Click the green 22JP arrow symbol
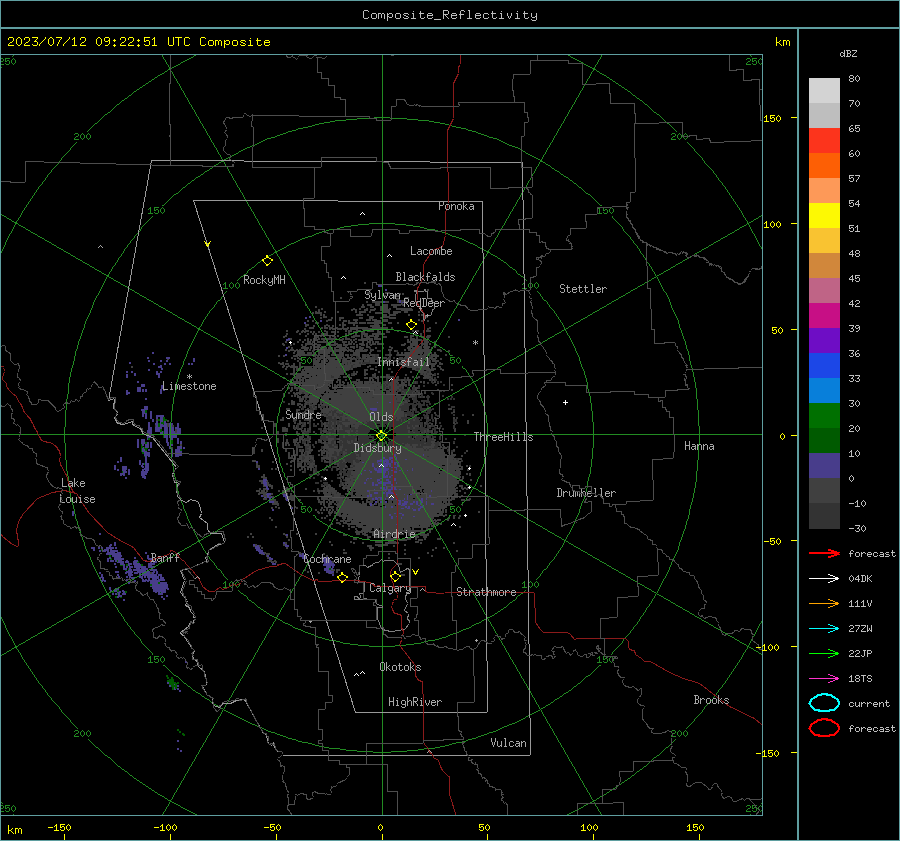Image resolution: width=900 pixels, height=841 pixels. coord(824,653)
